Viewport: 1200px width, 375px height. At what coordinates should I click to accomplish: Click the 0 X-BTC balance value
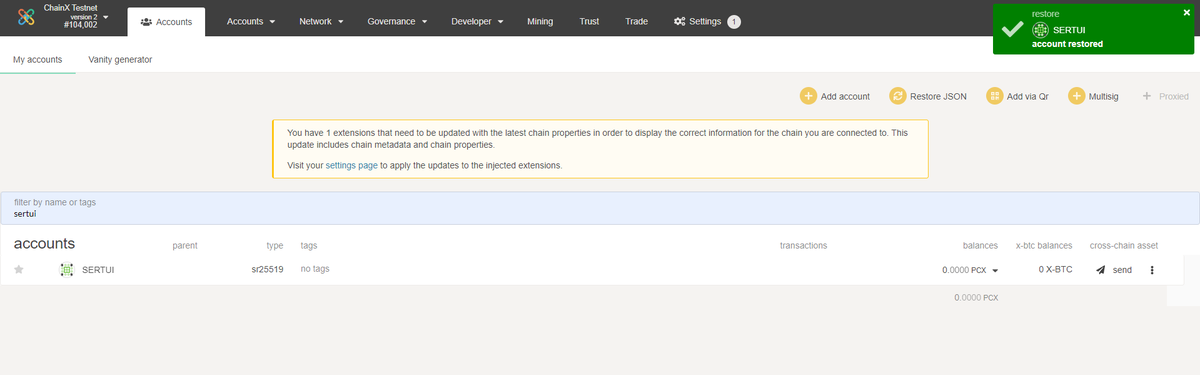[x=1055, y=270]
